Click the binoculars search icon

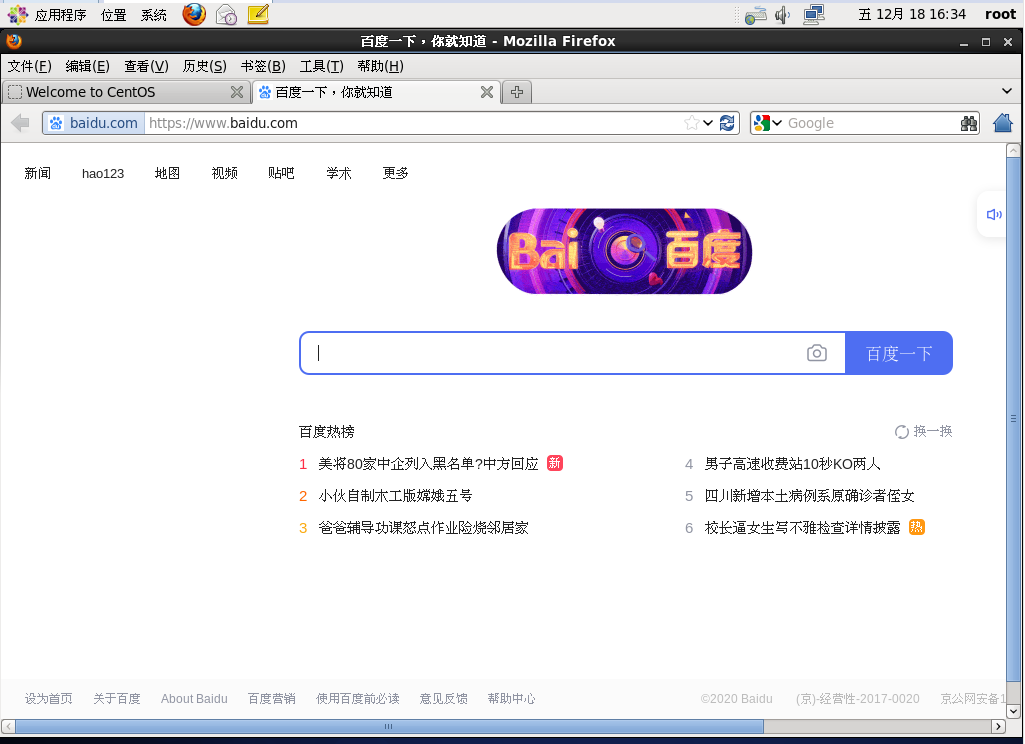[x=969, y=123]
